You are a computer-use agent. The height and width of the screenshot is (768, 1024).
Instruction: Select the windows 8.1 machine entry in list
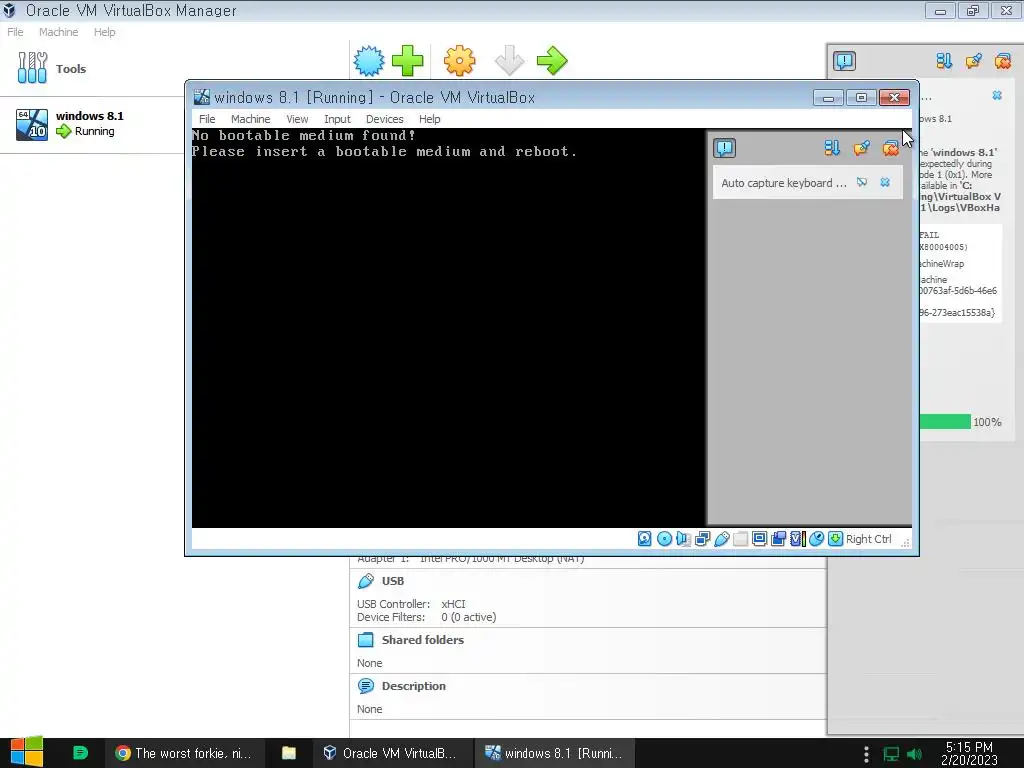click(92, 124)
